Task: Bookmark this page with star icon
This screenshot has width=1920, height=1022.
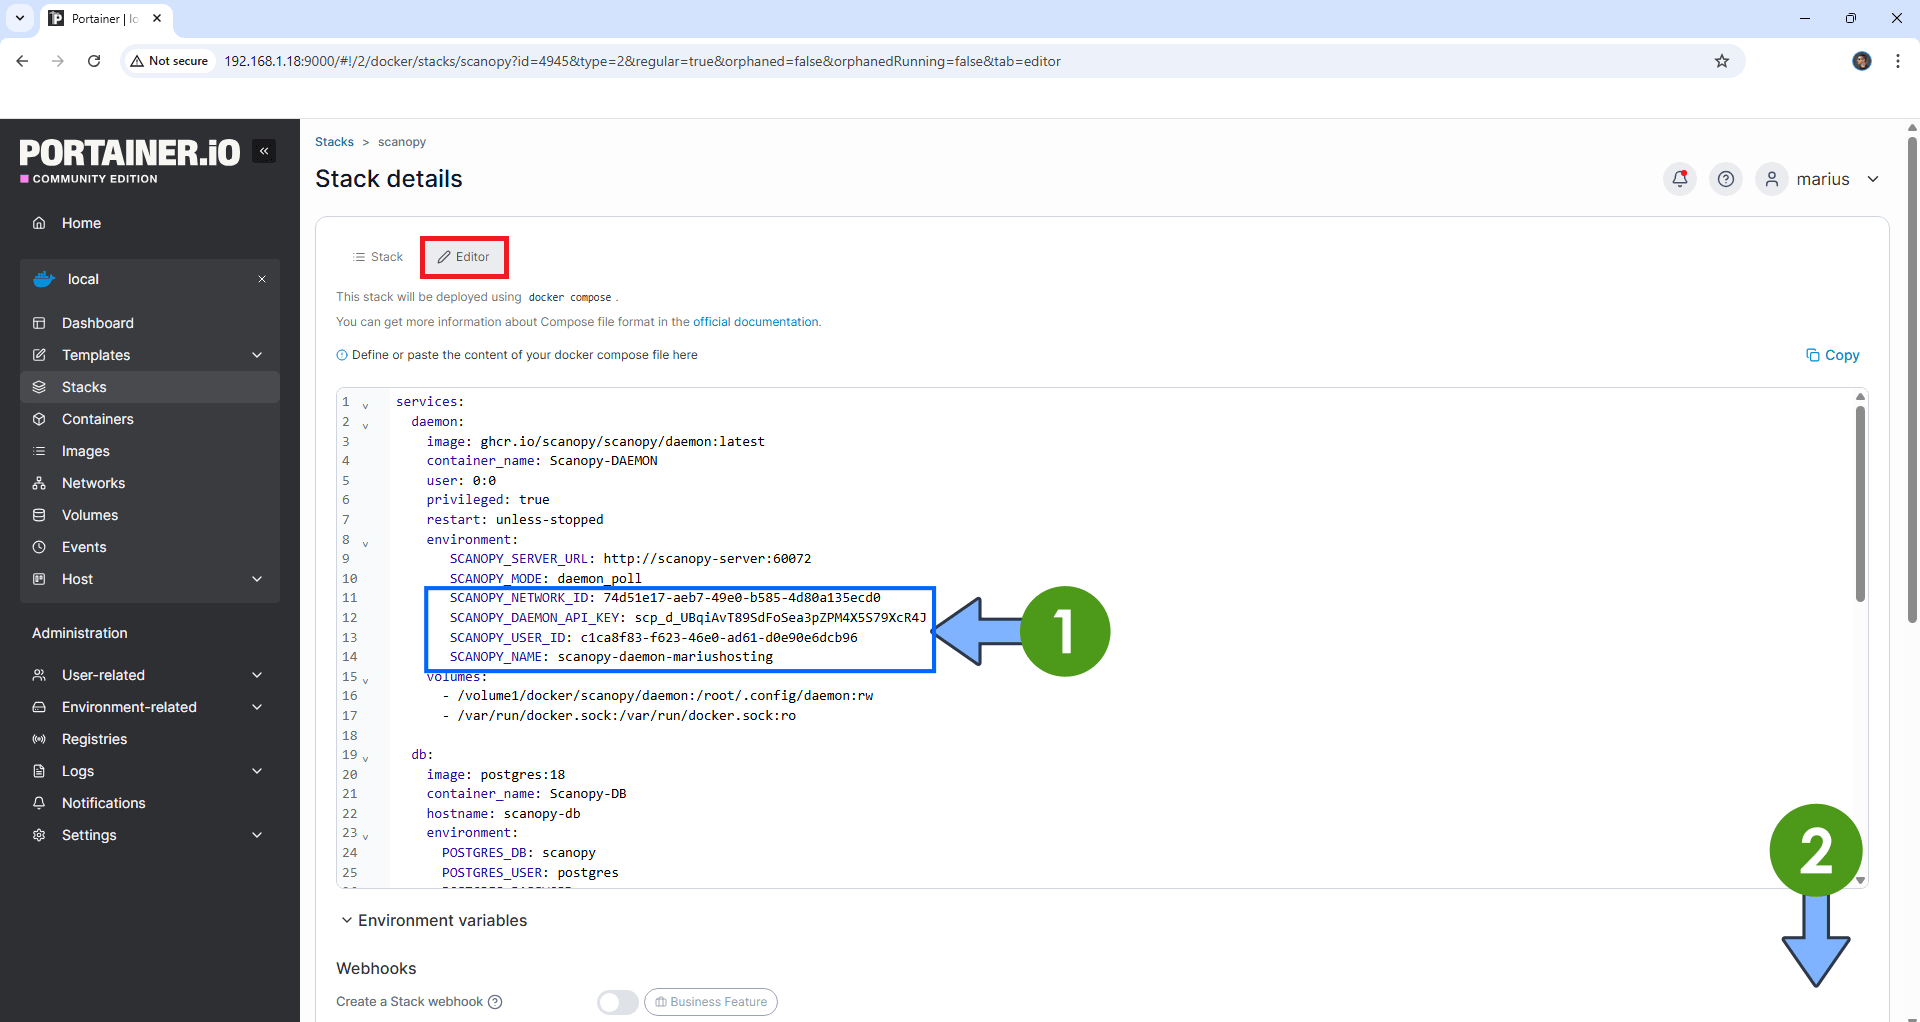Action: (1722, 61)
